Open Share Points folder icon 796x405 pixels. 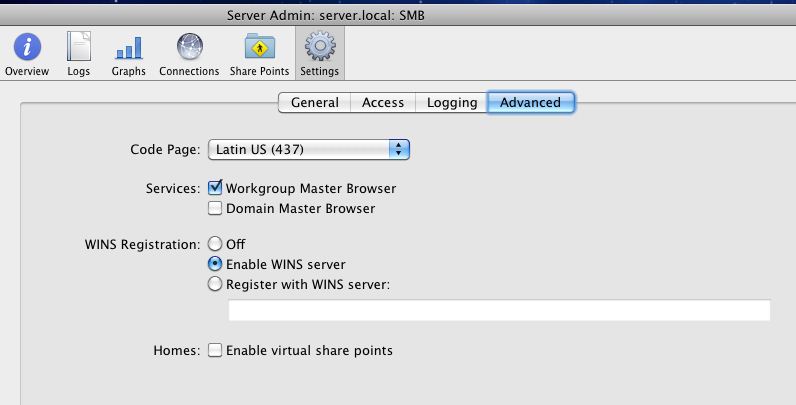tap(259, 47)
